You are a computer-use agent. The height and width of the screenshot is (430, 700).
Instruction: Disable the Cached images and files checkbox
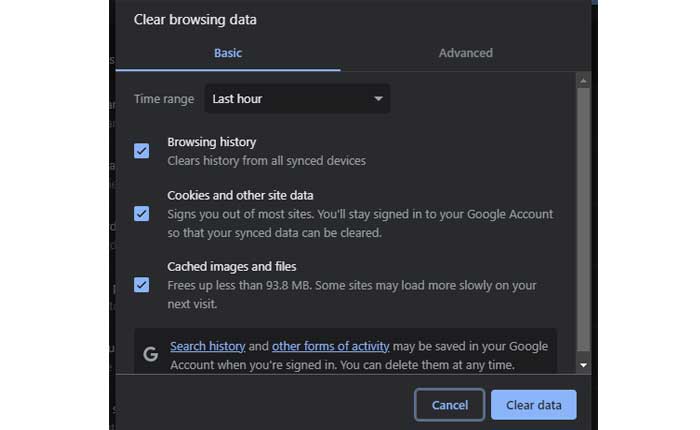(142, 285)
